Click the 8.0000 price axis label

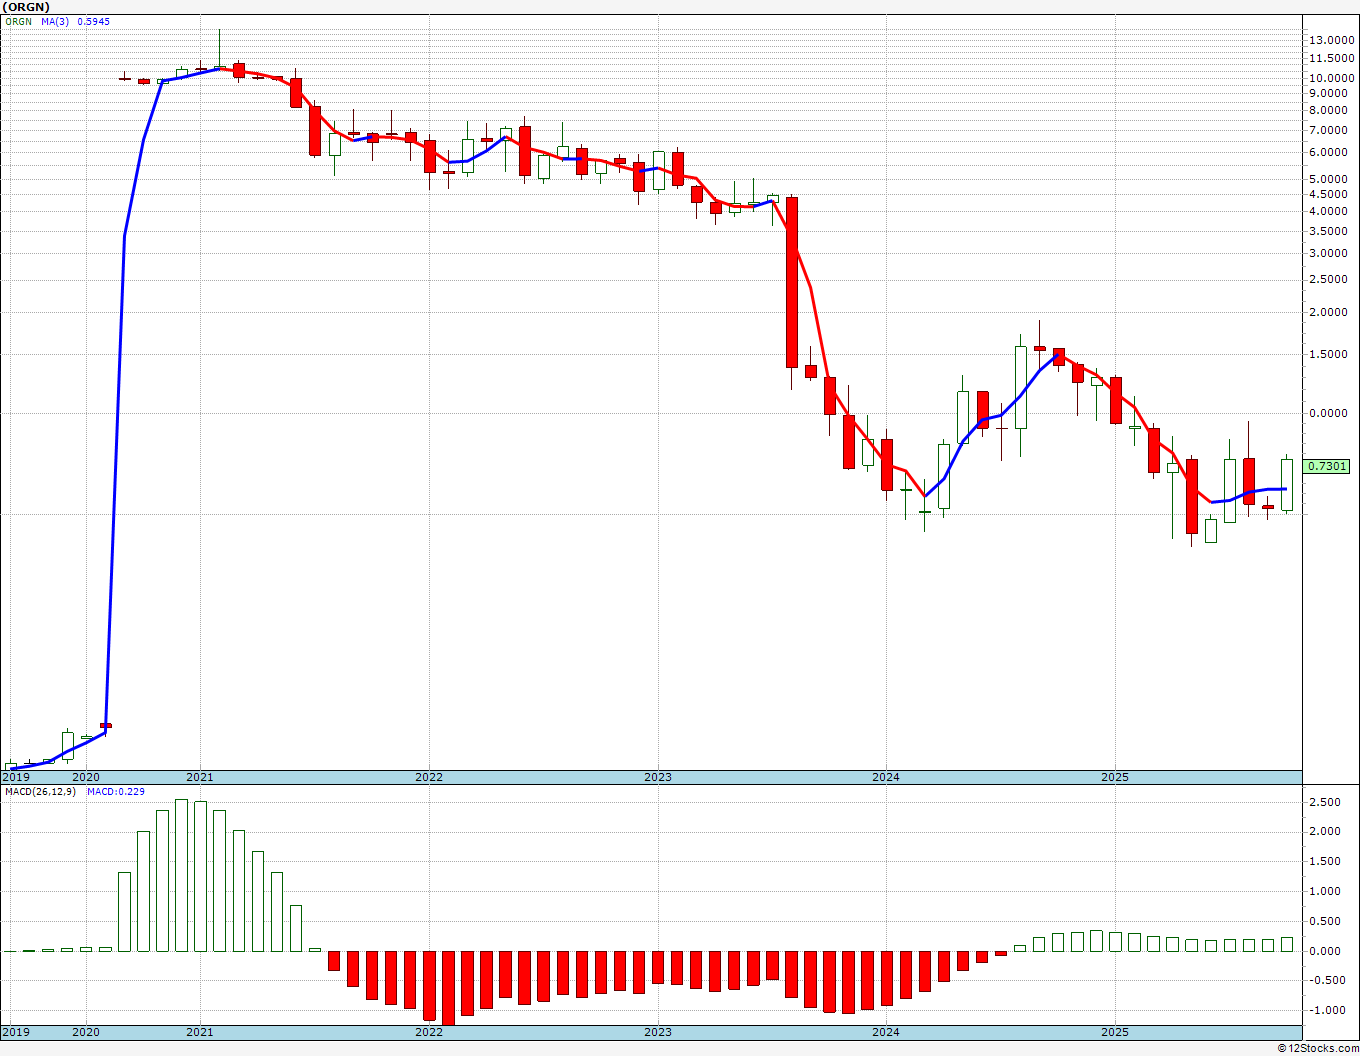coord(1330,110)
